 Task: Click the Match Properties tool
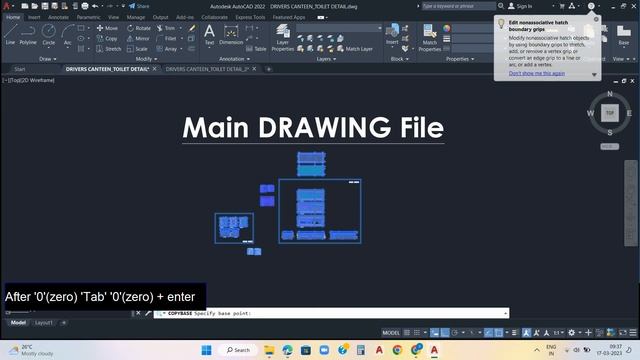click(x=429, y=38)
